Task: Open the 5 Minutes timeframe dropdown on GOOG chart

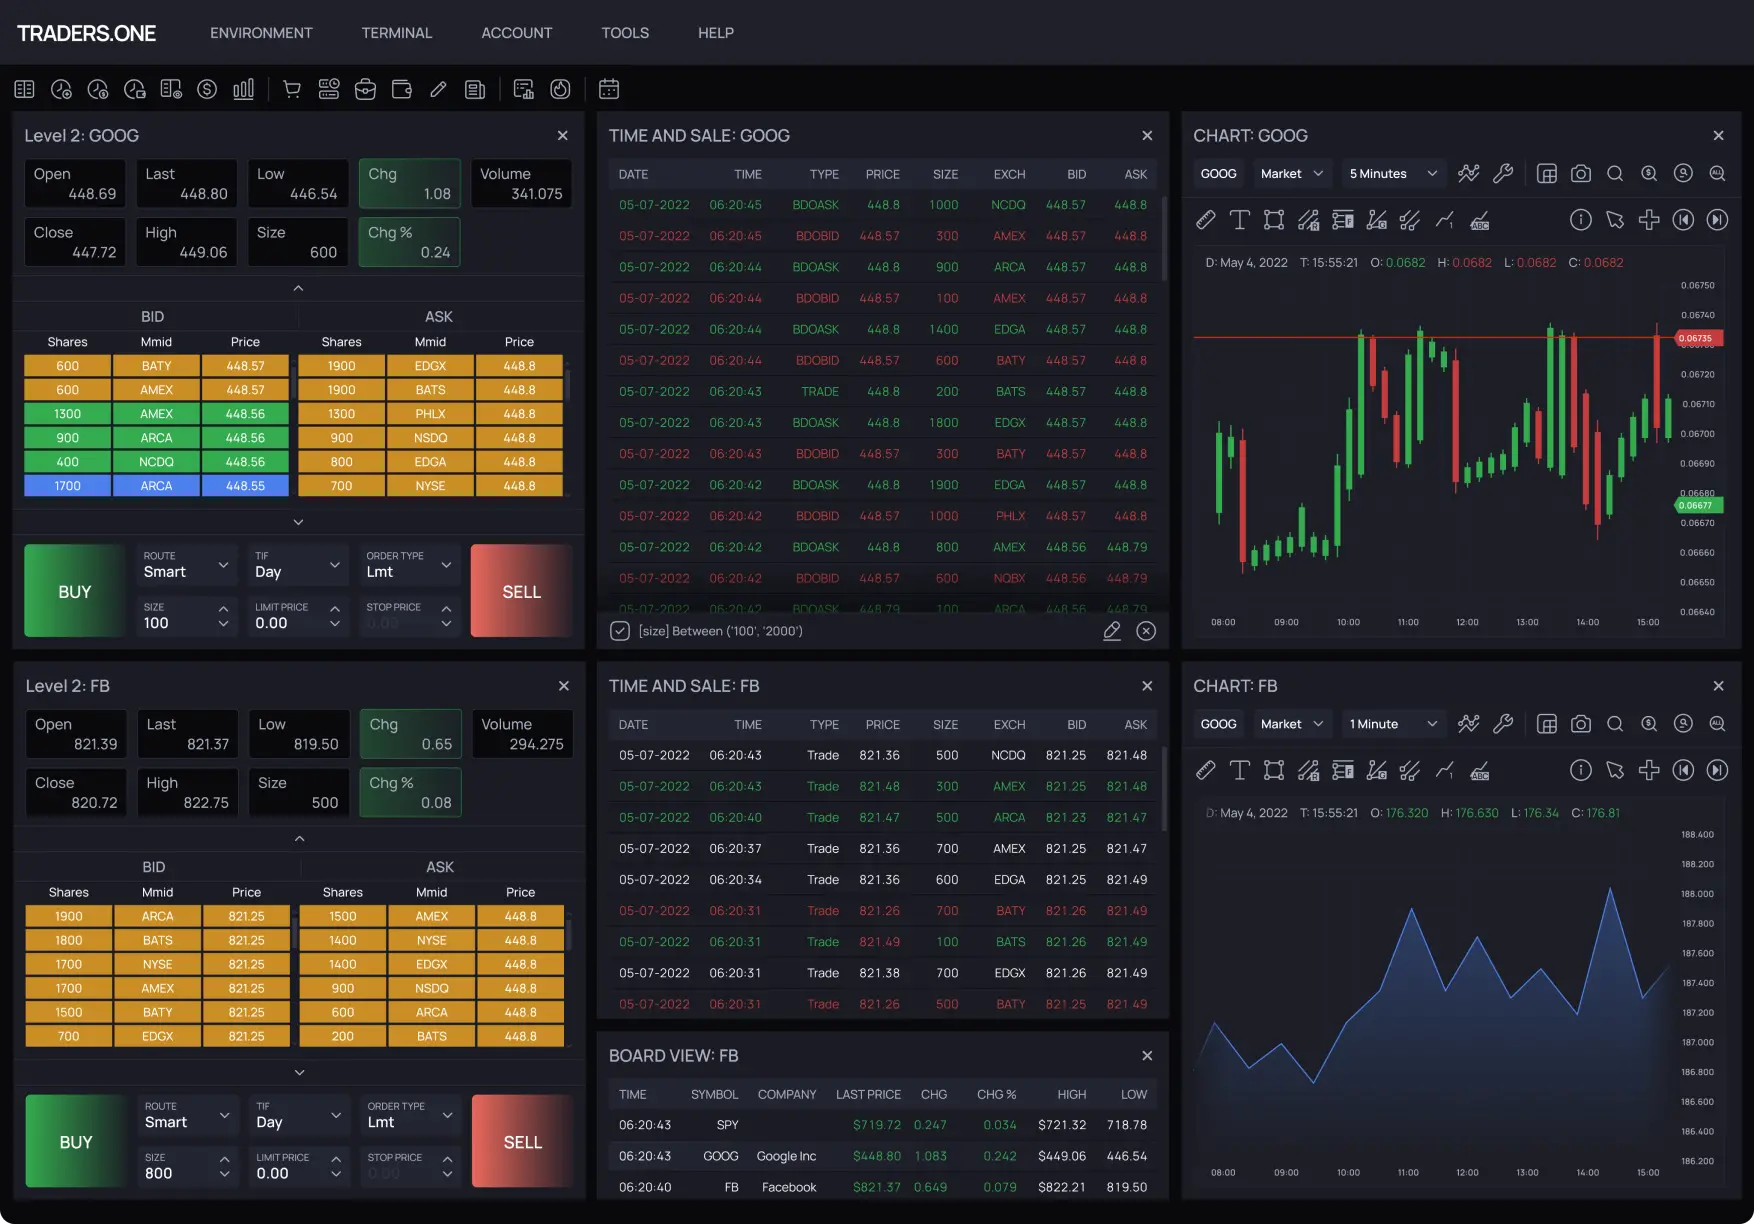Action: pyautogui.click(x=1393, y=173)
